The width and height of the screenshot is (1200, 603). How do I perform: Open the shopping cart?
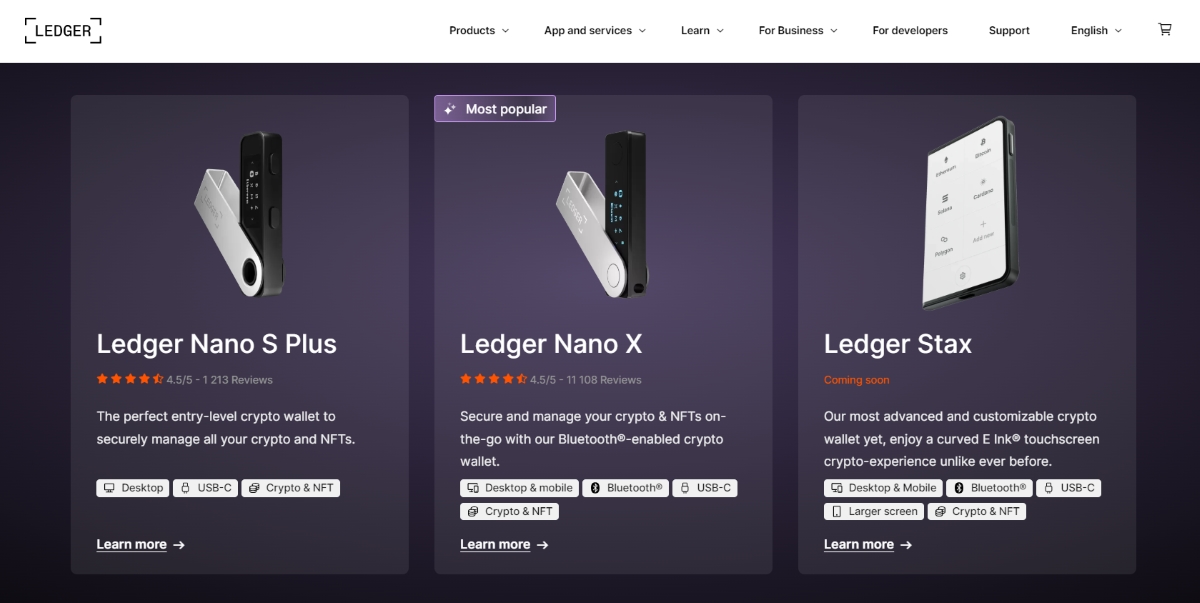[1164, 30]
